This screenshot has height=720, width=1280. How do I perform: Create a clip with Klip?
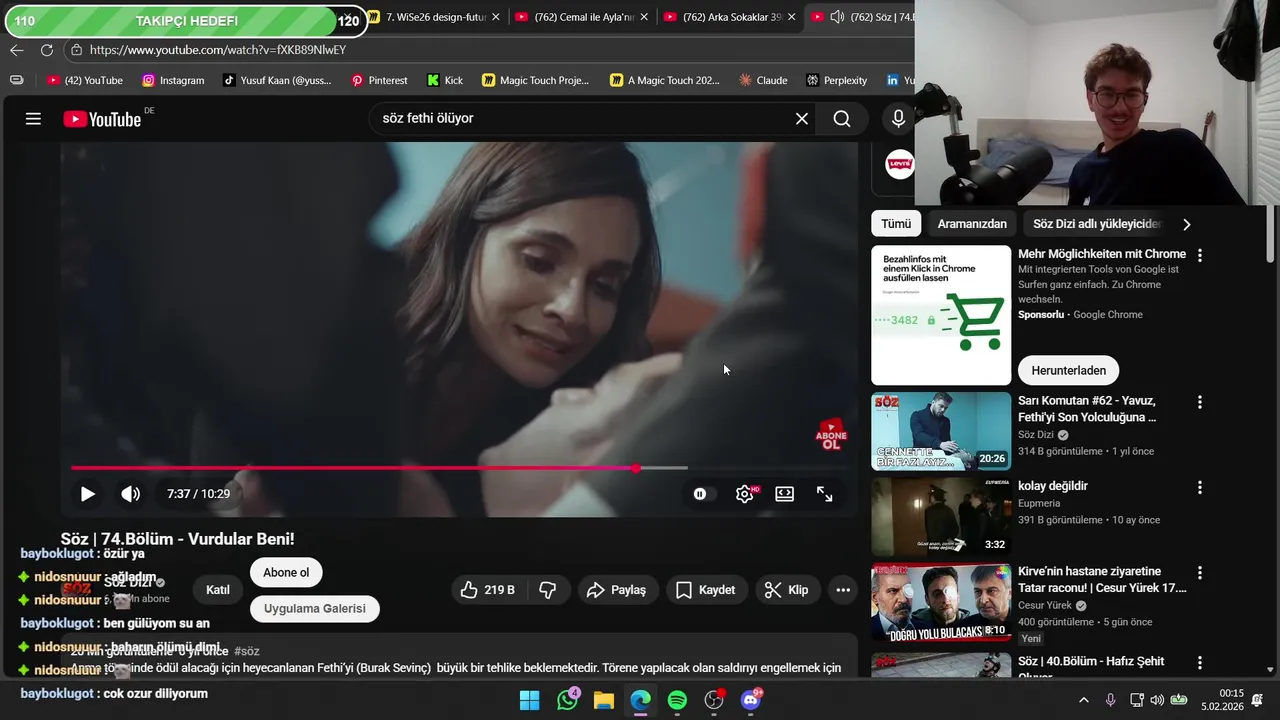[786, 590]
